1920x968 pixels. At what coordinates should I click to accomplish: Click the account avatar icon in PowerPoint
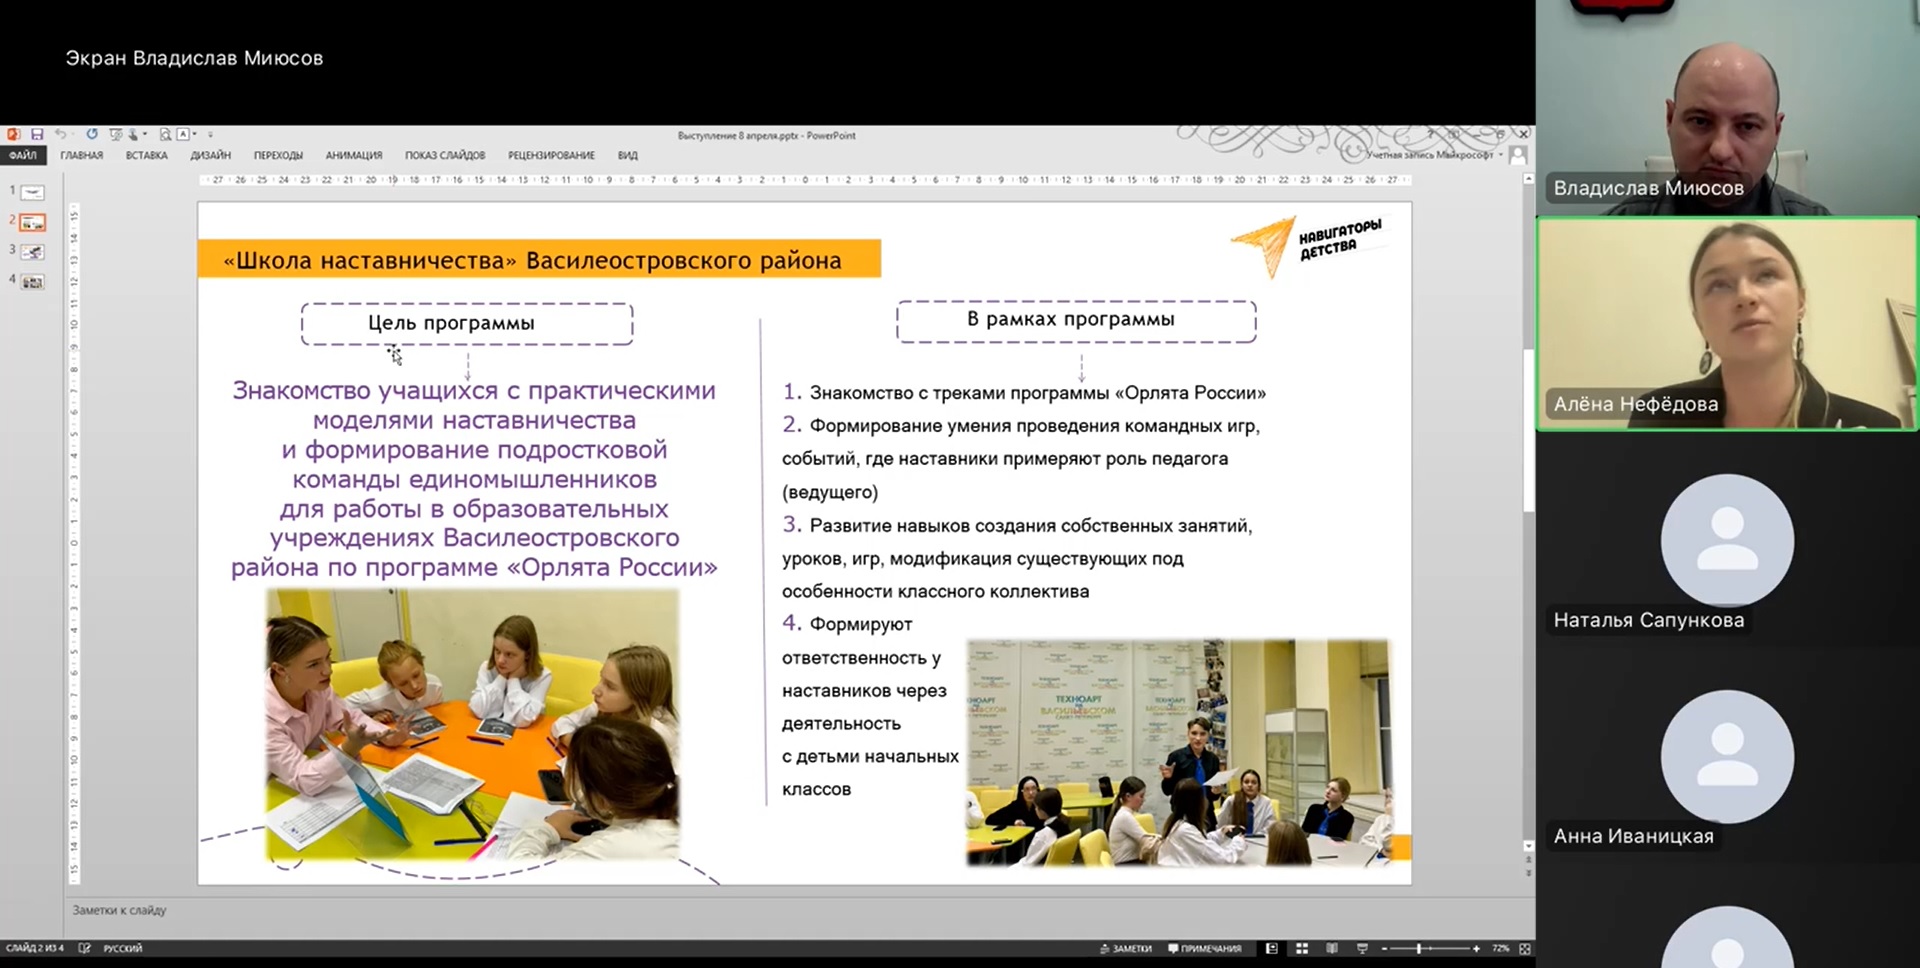coord(1518,155)
